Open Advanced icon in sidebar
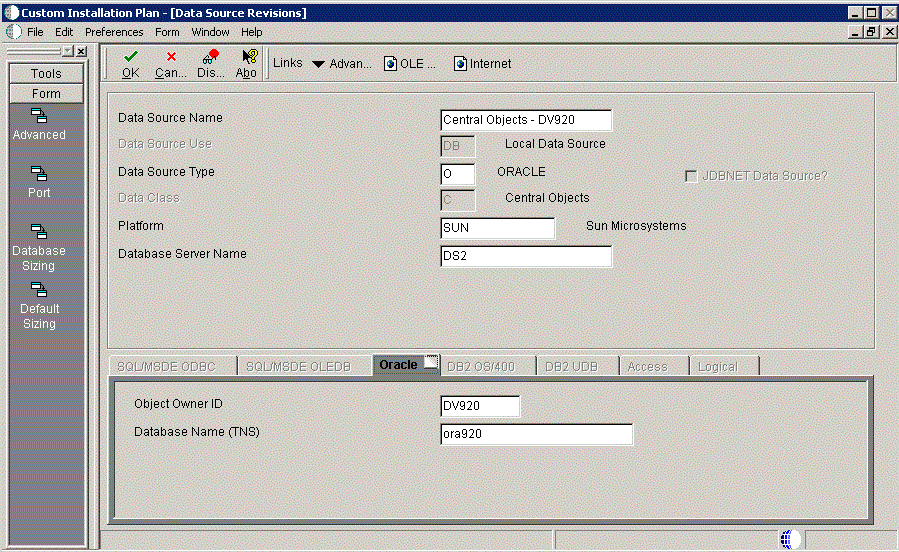 tap(39, 116)
